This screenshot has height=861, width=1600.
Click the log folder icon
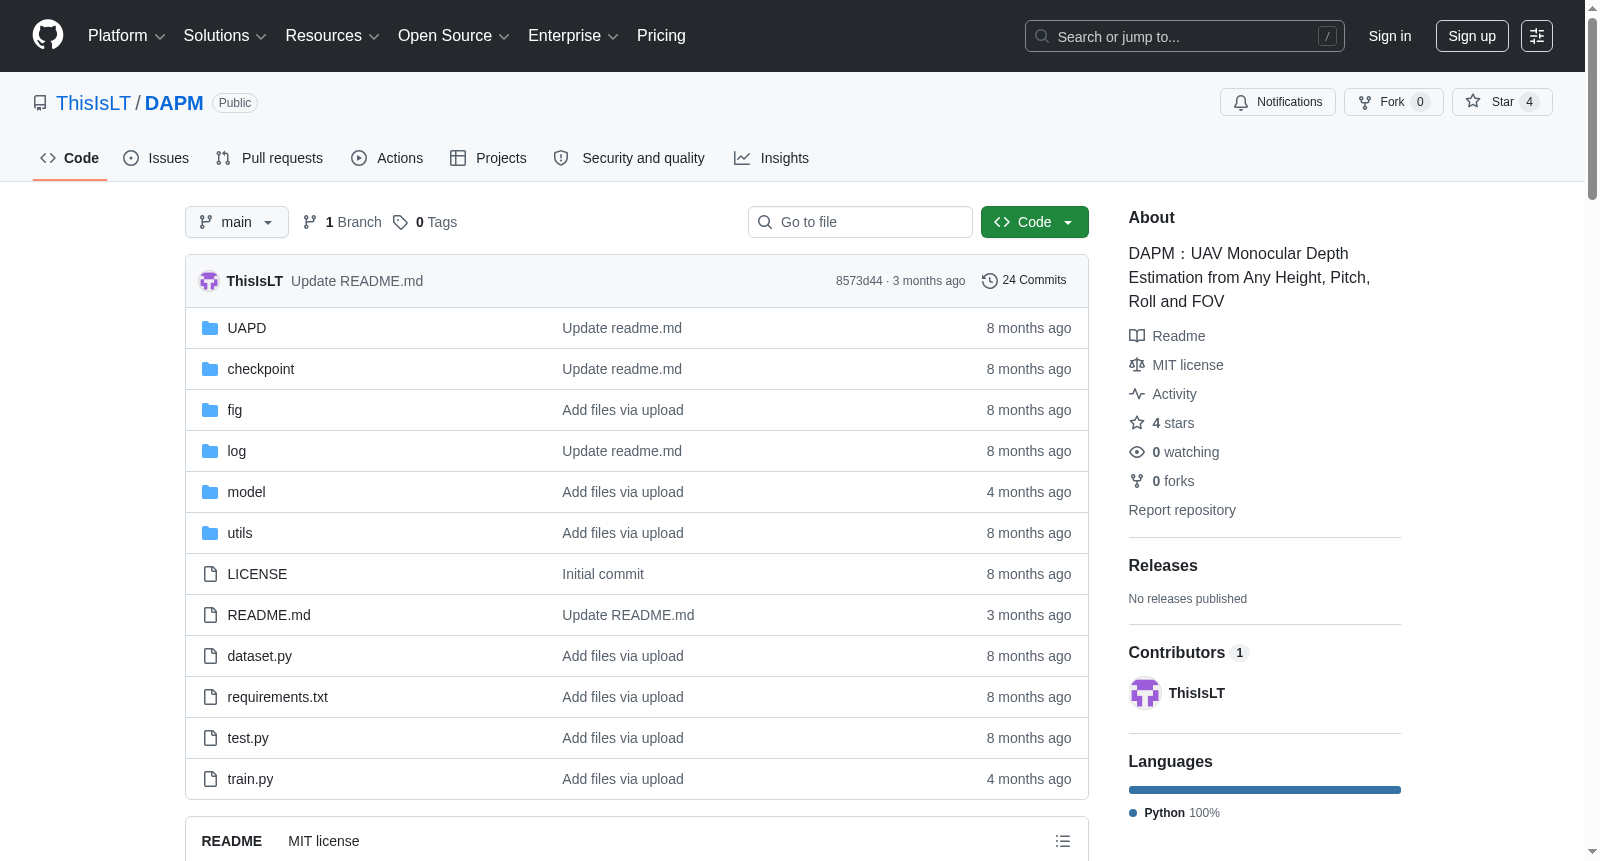pyautogui.click(x=210, y=451)
